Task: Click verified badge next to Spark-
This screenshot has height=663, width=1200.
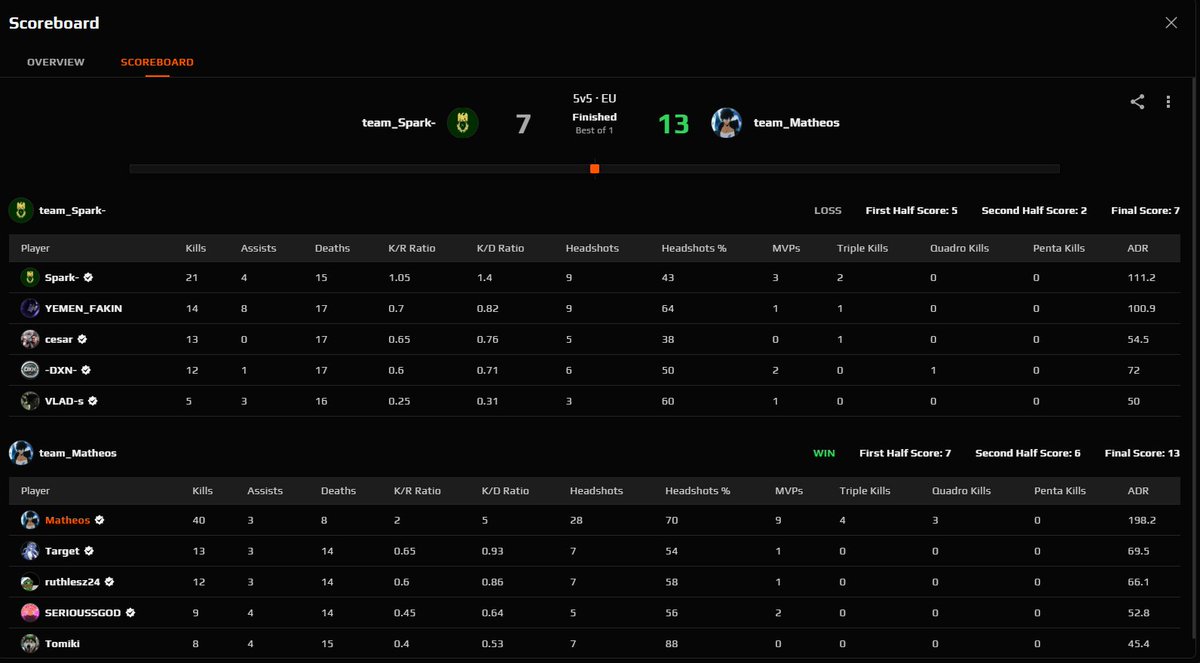Action: coord(88,277)
